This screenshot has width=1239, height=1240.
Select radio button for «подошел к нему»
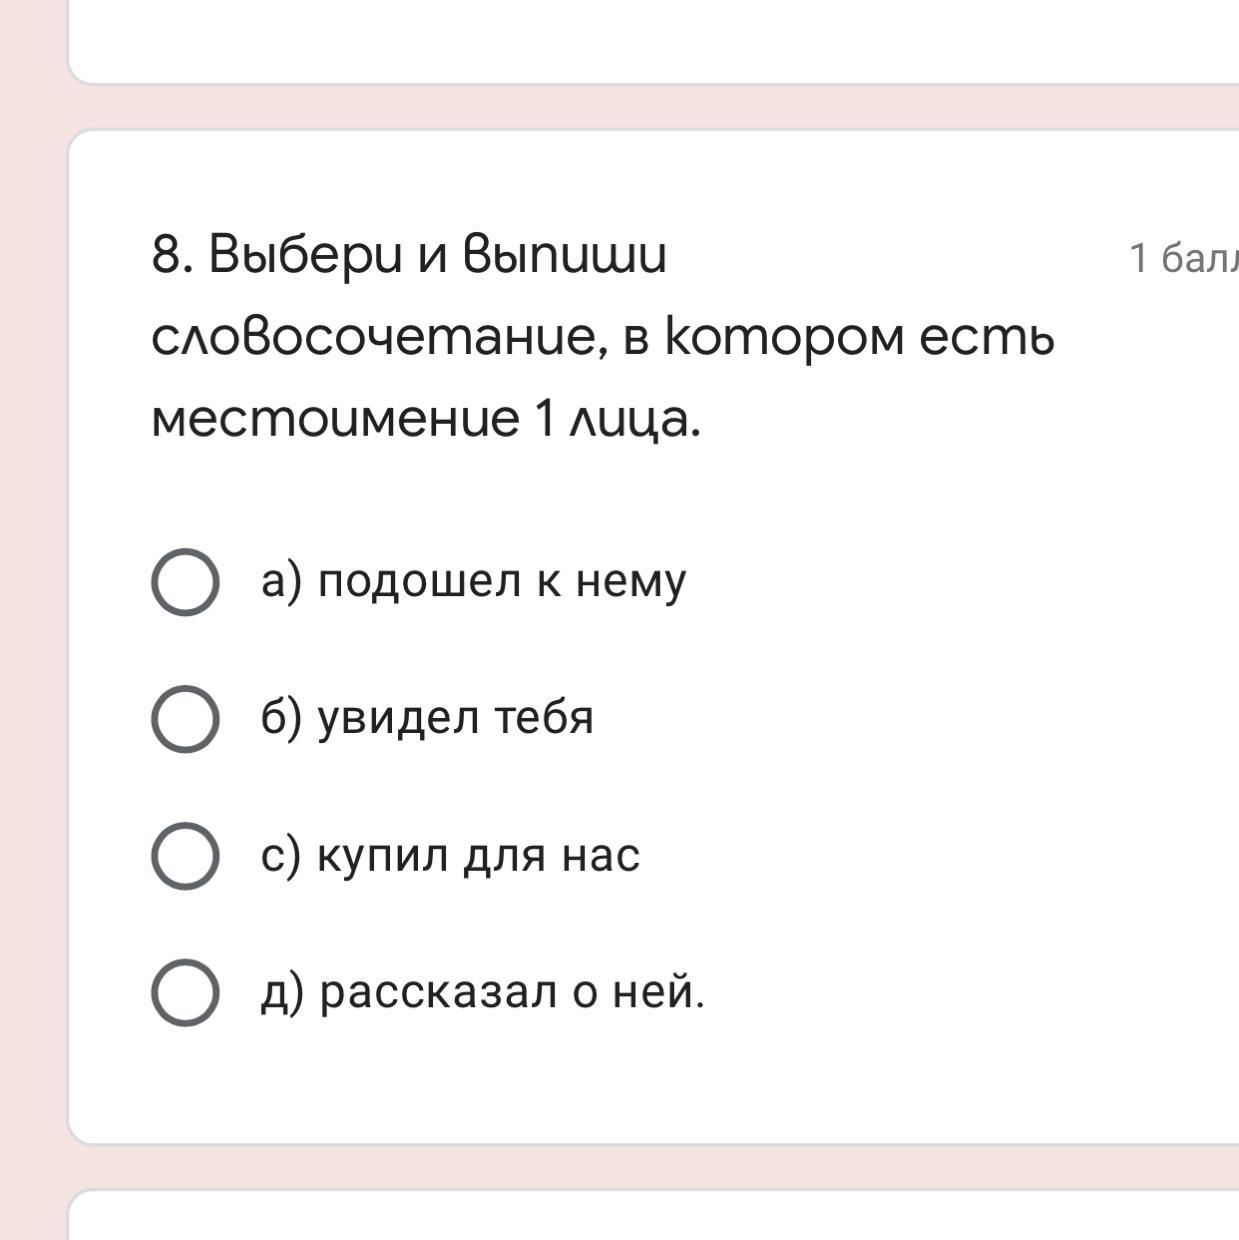coord(185,582)
